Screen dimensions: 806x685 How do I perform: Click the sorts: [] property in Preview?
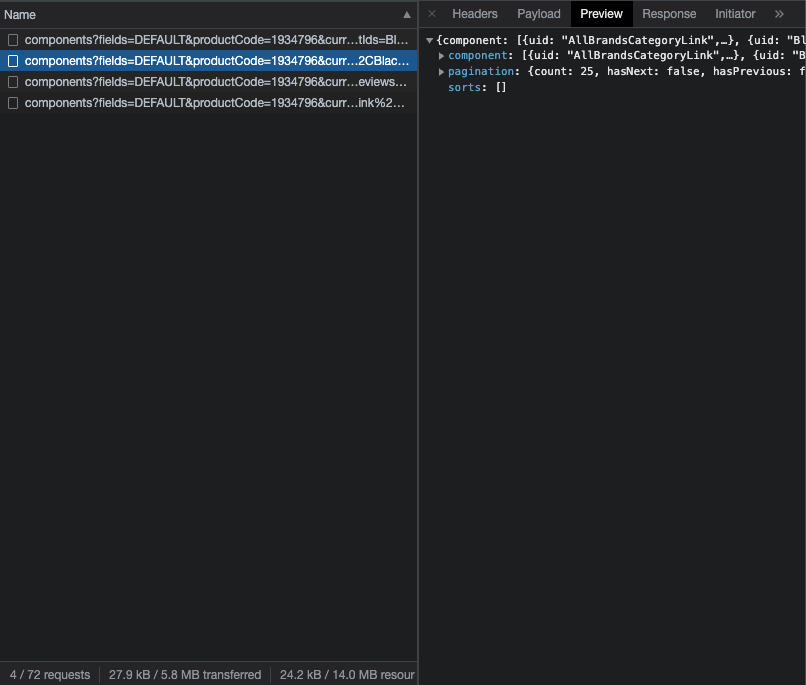tap(477, 87)
